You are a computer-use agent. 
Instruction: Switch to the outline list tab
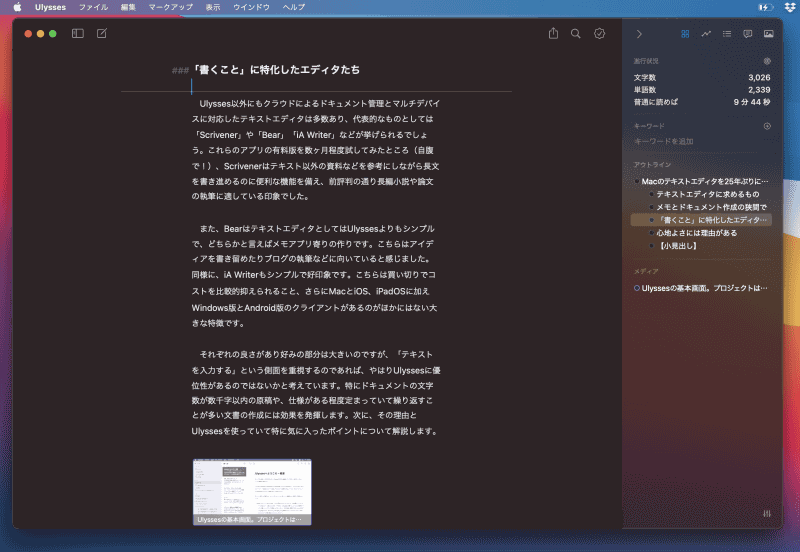tap(727, 34)
